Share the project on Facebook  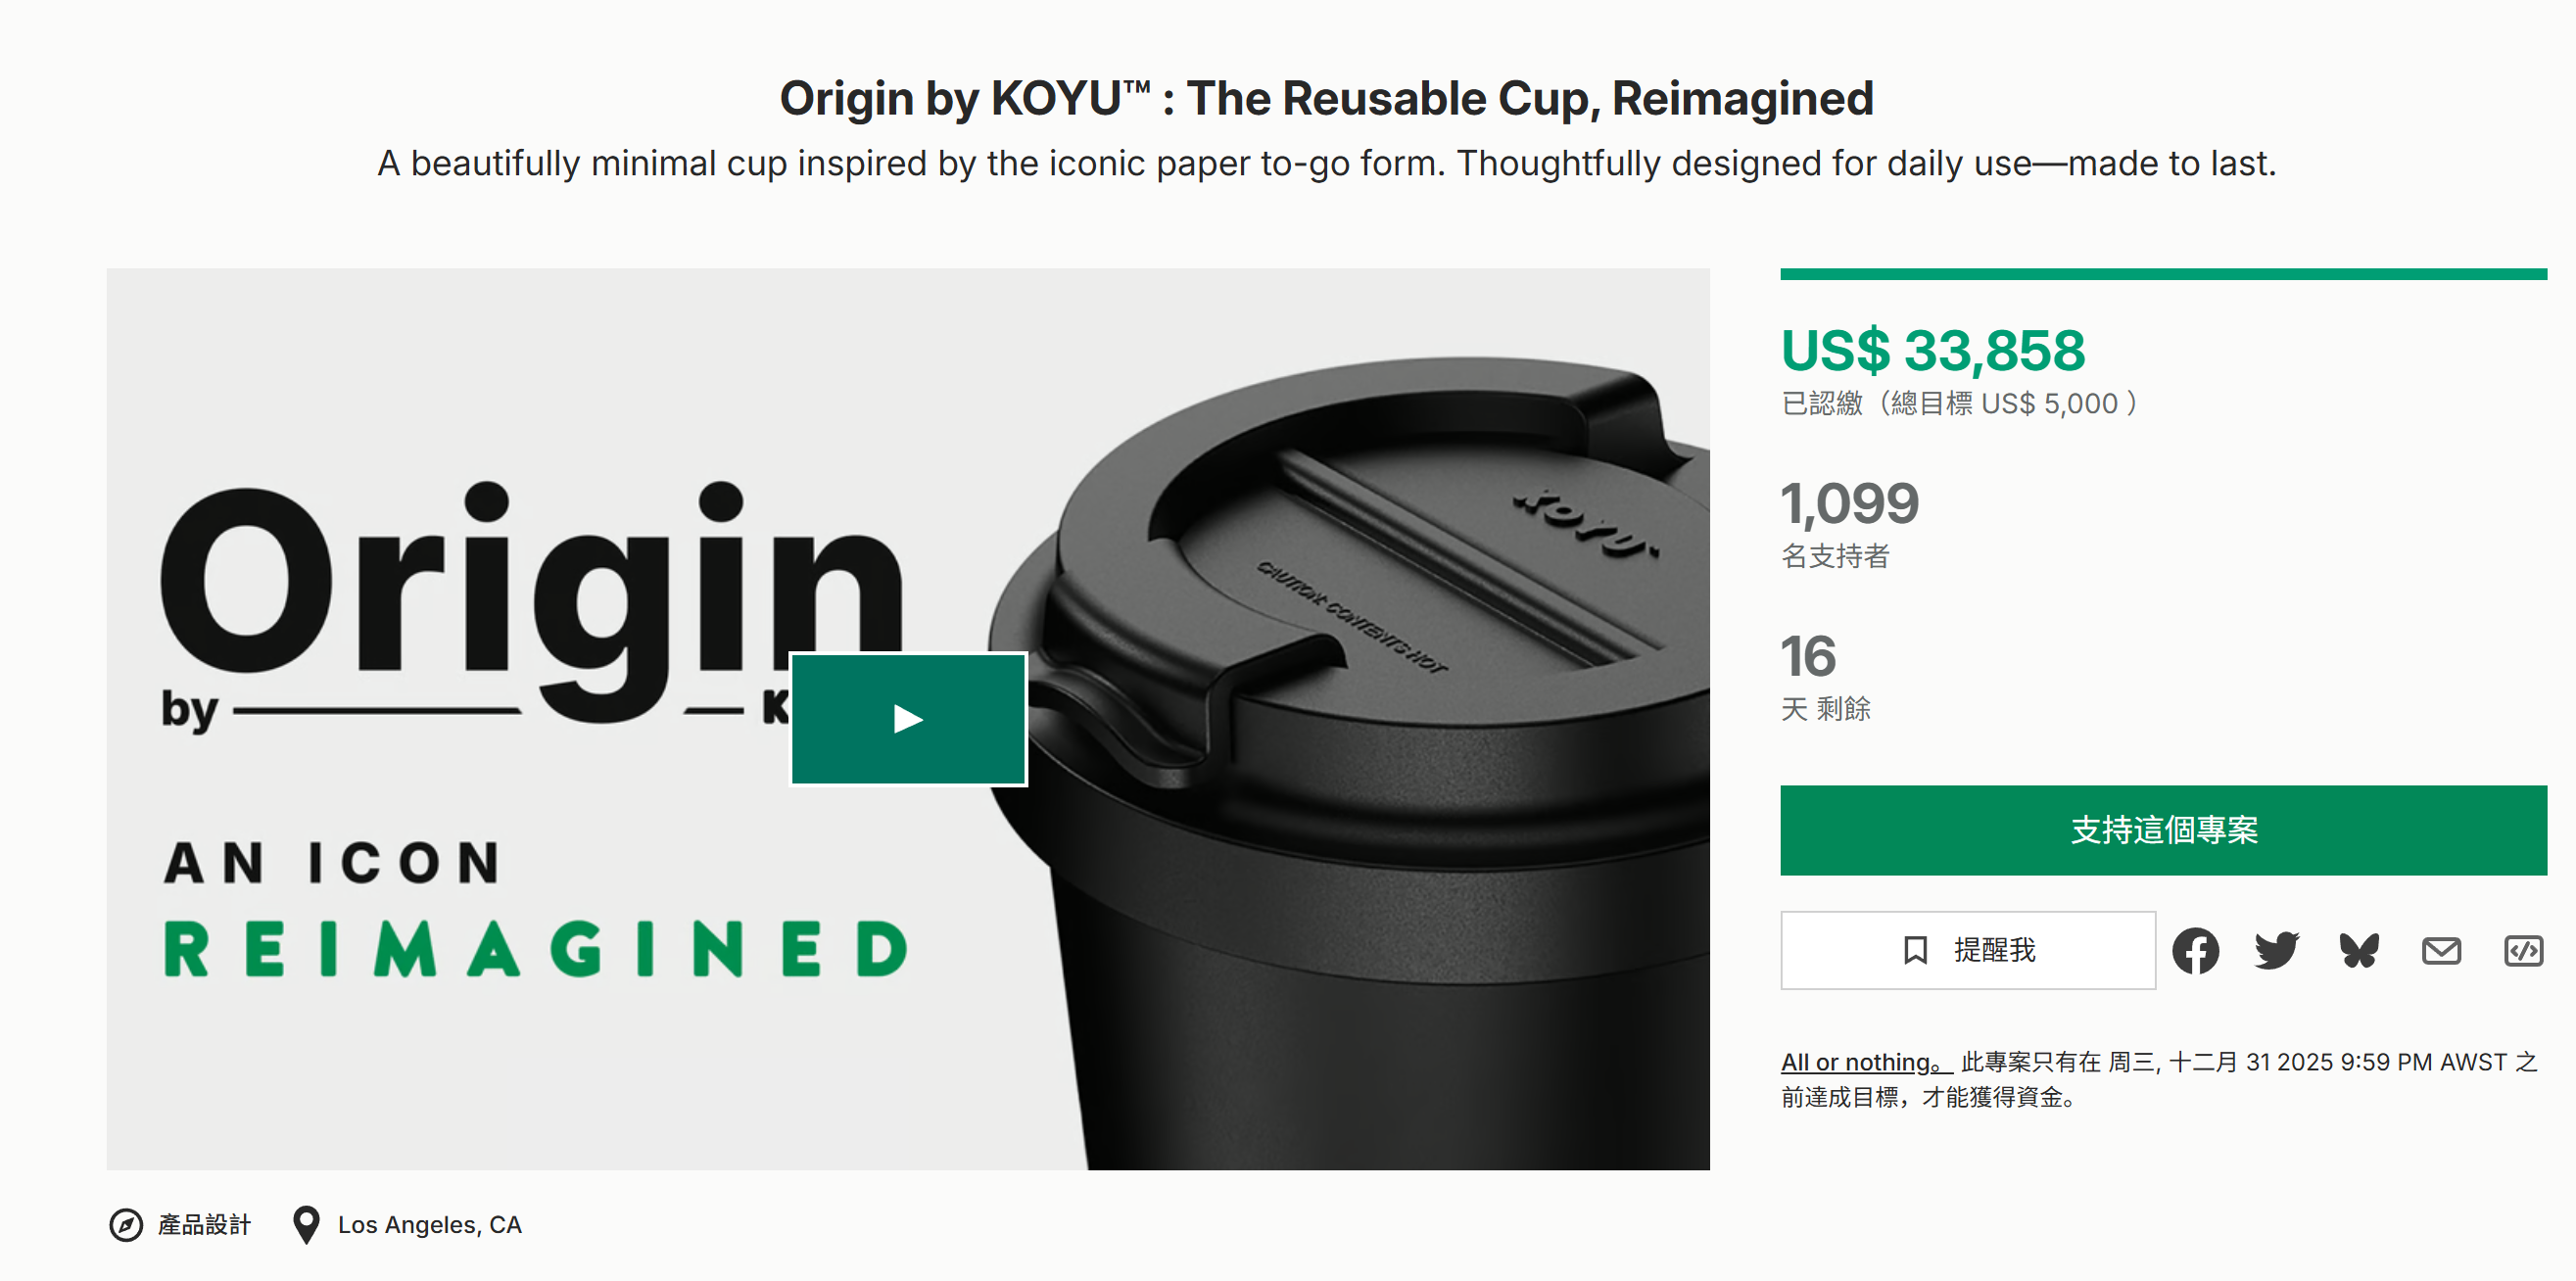point(2196,950)
